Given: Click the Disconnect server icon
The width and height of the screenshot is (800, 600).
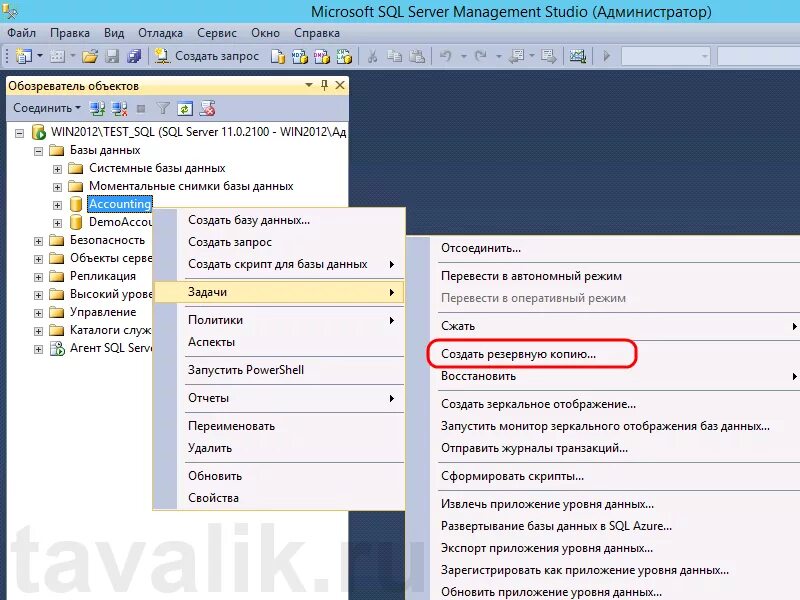Looking at the screenshot, I should point(119,108).
